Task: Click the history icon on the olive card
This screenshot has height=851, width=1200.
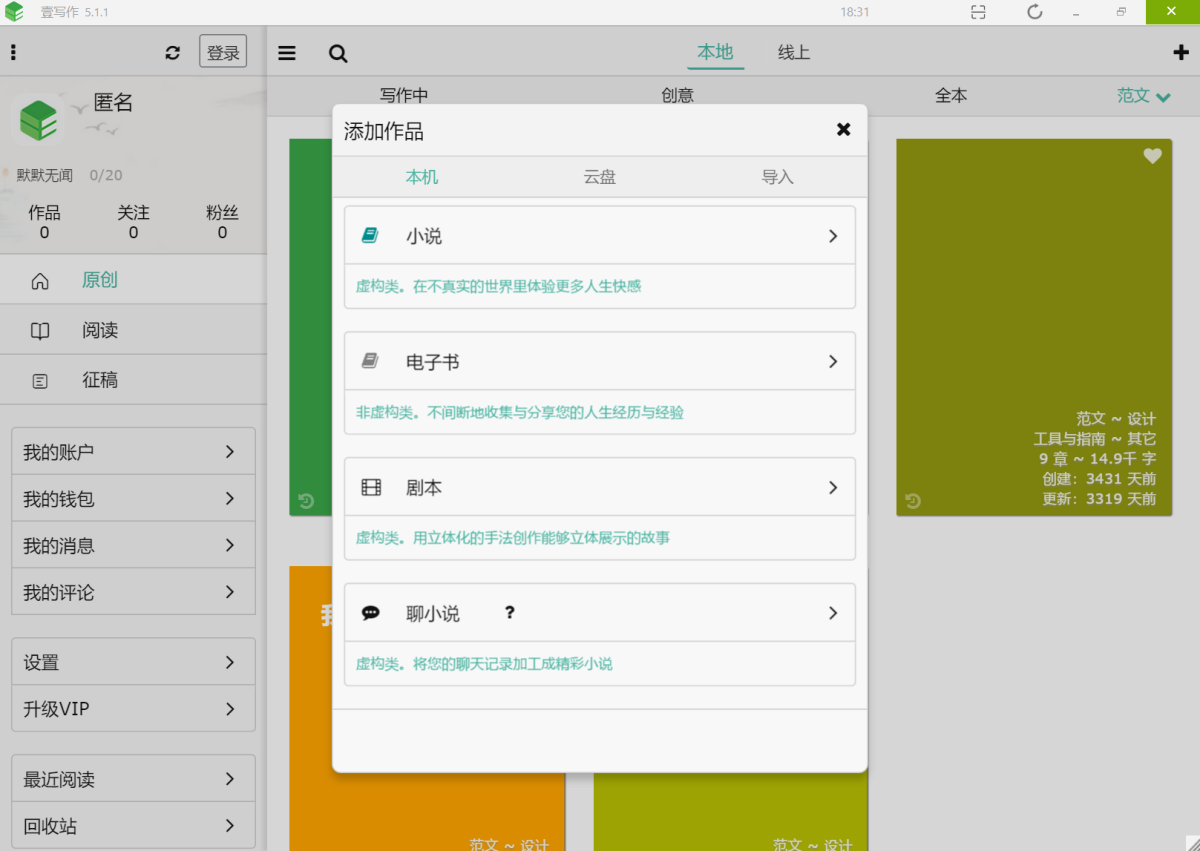Action: pos(913,500)
